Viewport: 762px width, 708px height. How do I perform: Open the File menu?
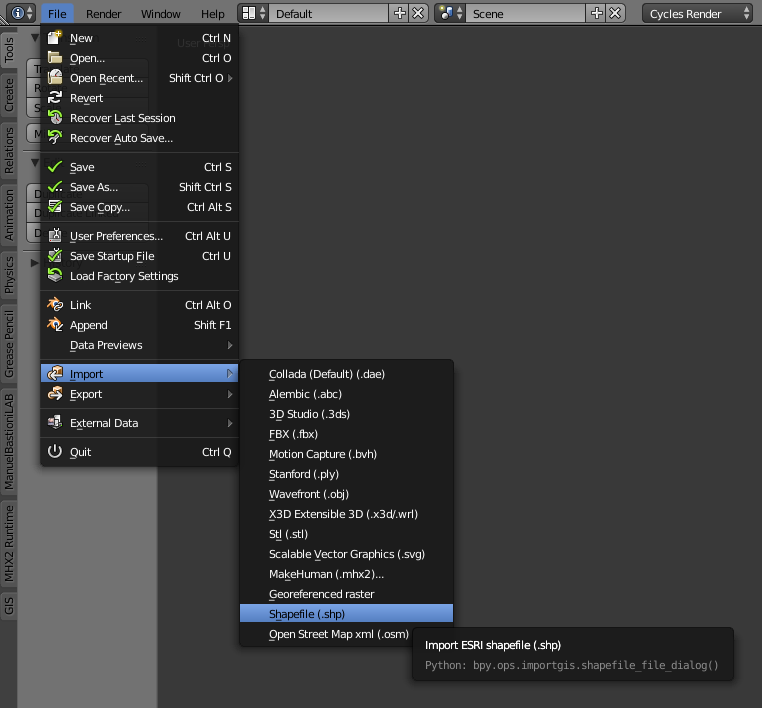pyautogui.click(x=57, y=14)
